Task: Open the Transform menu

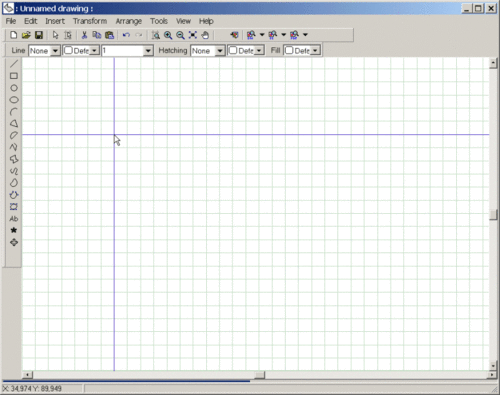Action: (x=90, y=21)
